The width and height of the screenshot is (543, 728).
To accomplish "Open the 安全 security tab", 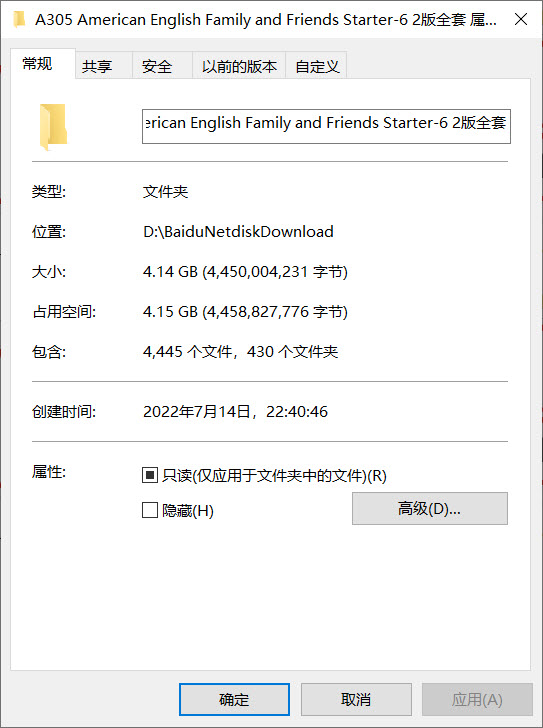I will 157,66.
